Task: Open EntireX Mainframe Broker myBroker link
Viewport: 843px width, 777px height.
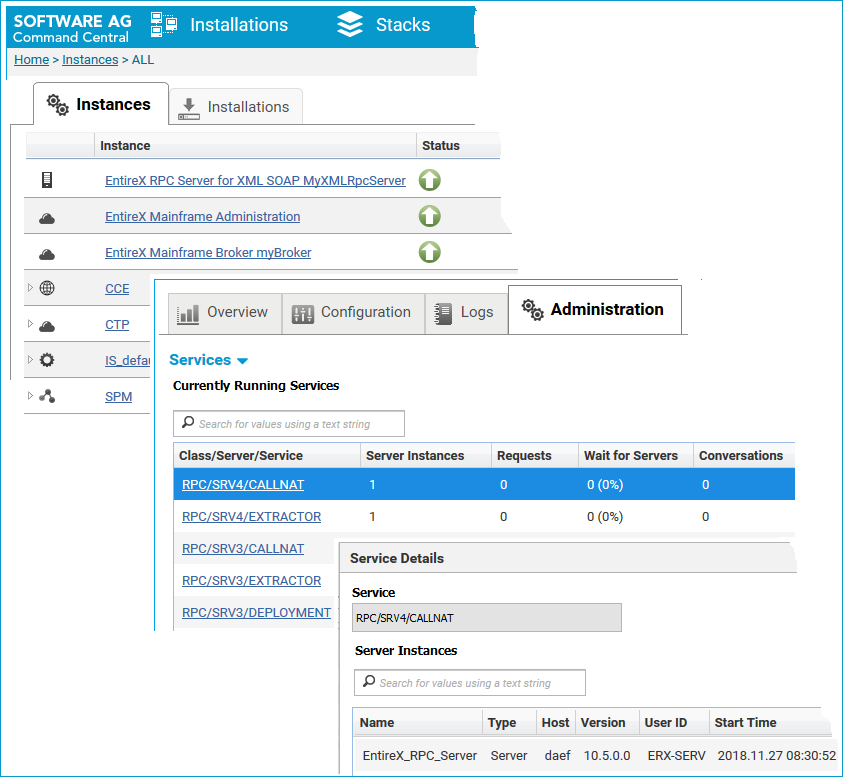Action: point(208,253)
